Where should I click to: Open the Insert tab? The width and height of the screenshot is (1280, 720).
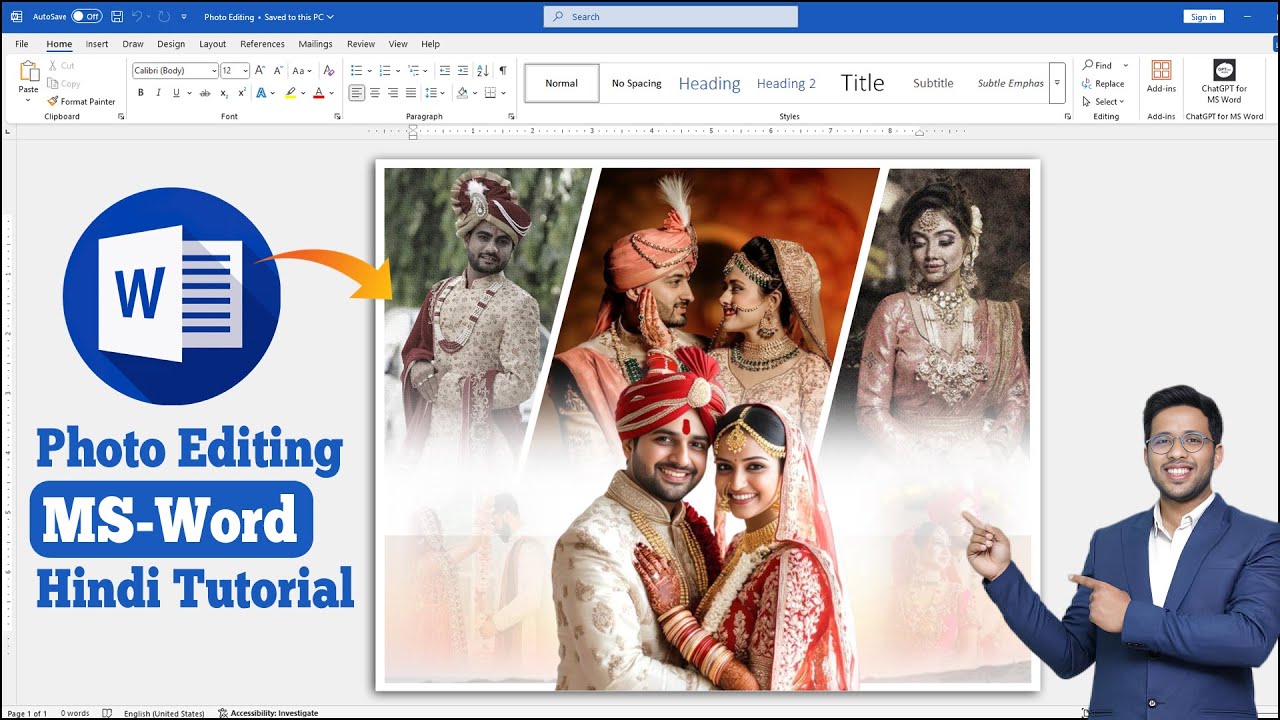(97, 44)
